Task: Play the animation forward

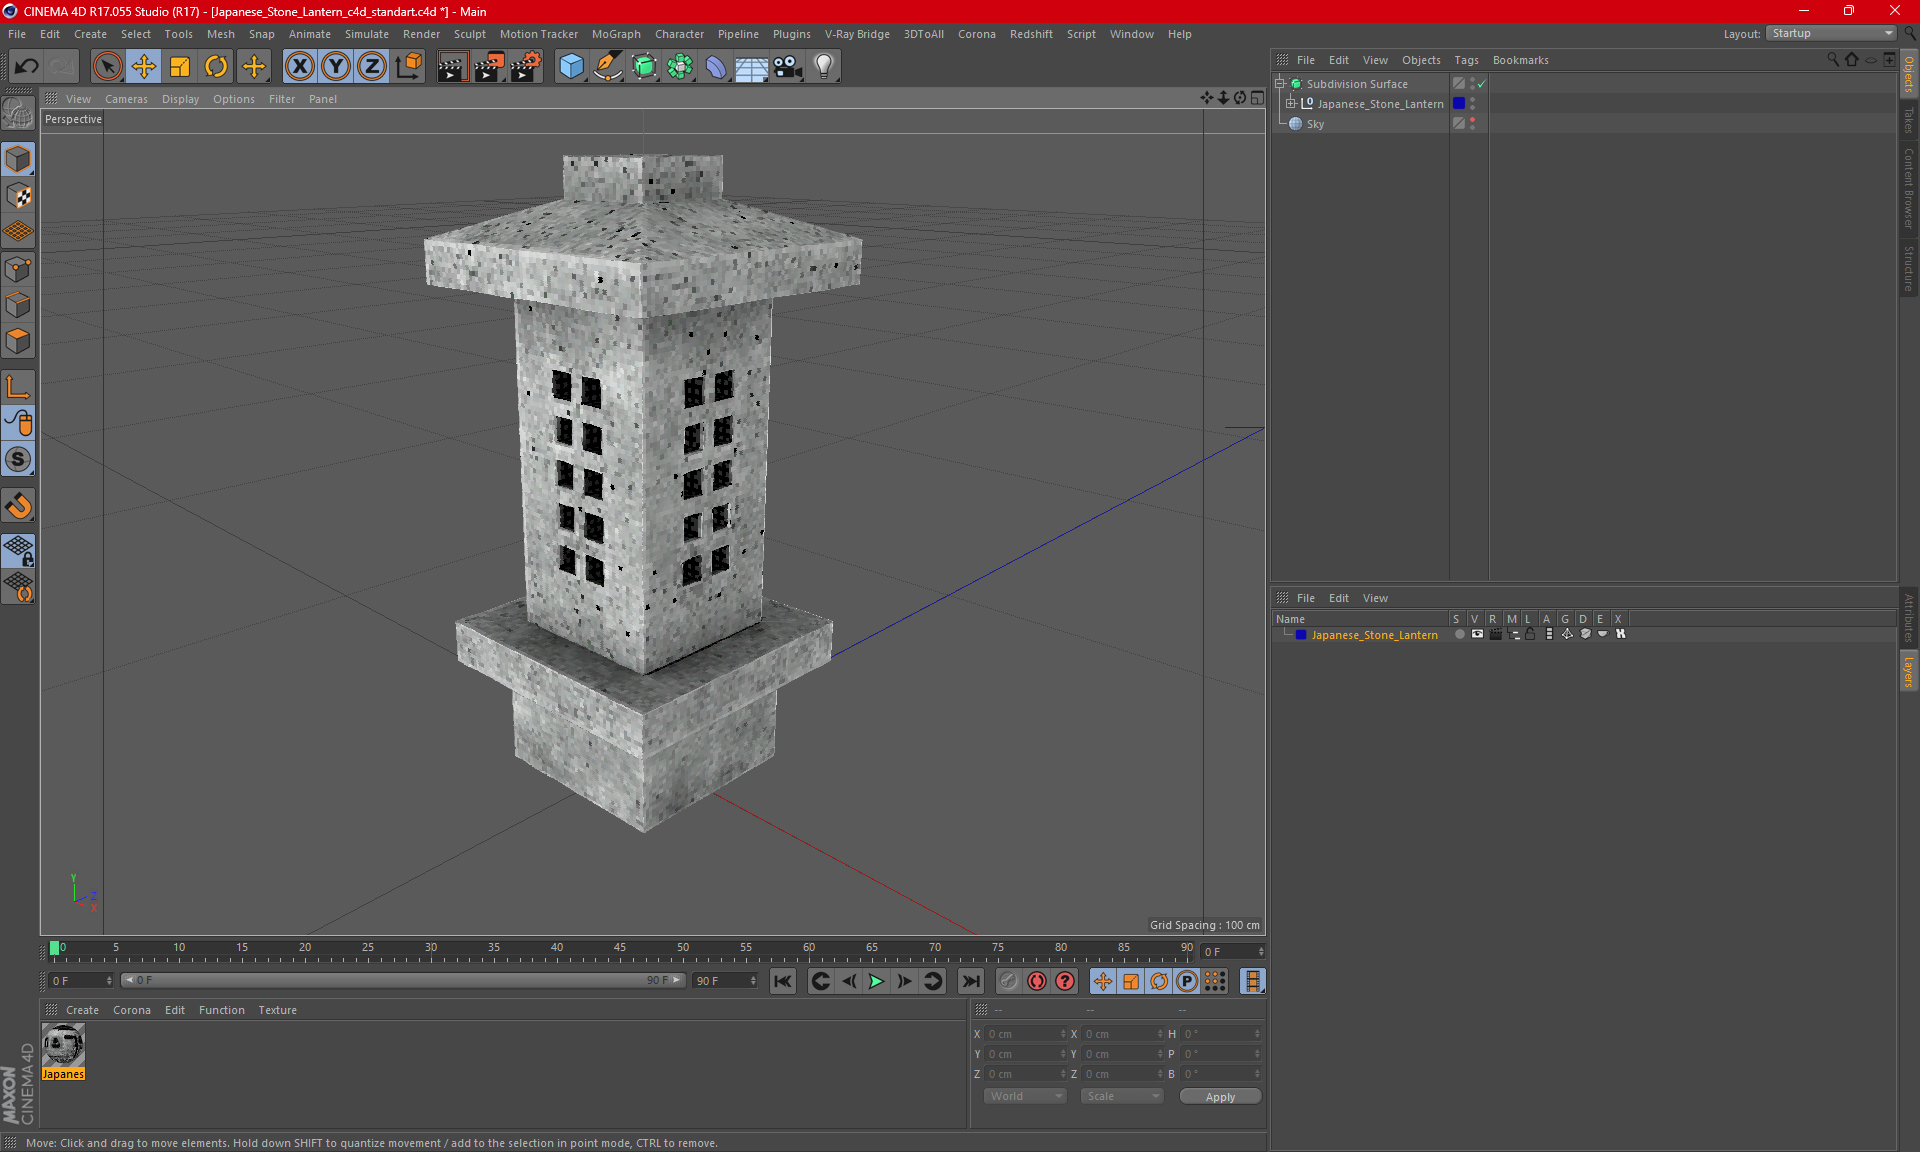Action: (876, 981)
